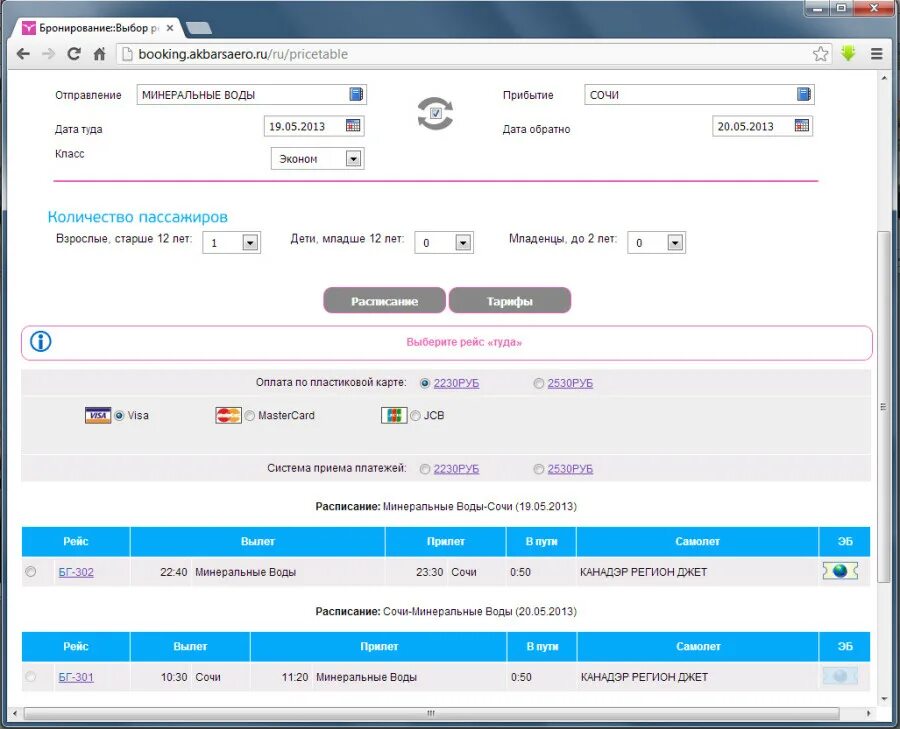900x729 pixels.
Task: Click the Visa card logo
Action: click(98, 416)
